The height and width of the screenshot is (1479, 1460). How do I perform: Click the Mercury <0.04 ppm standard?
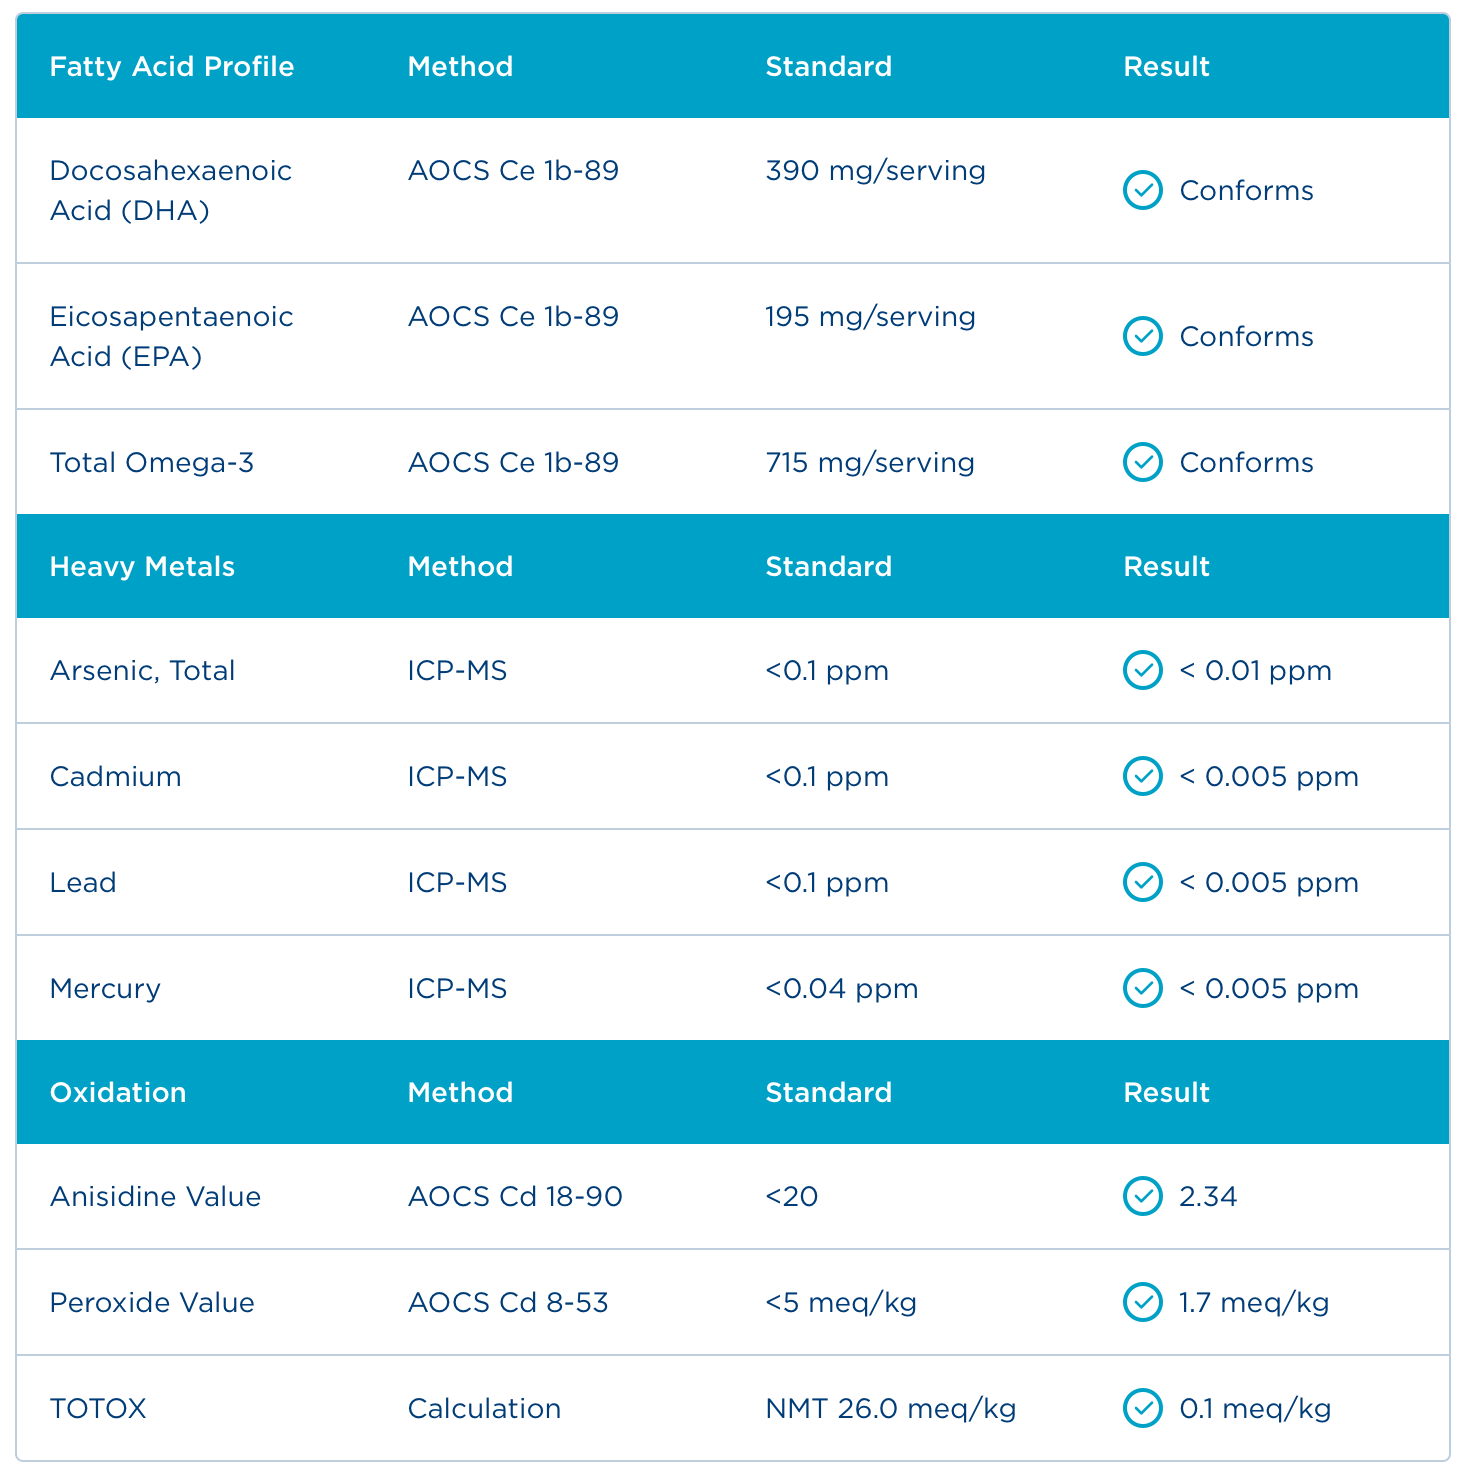pos(841,988)
